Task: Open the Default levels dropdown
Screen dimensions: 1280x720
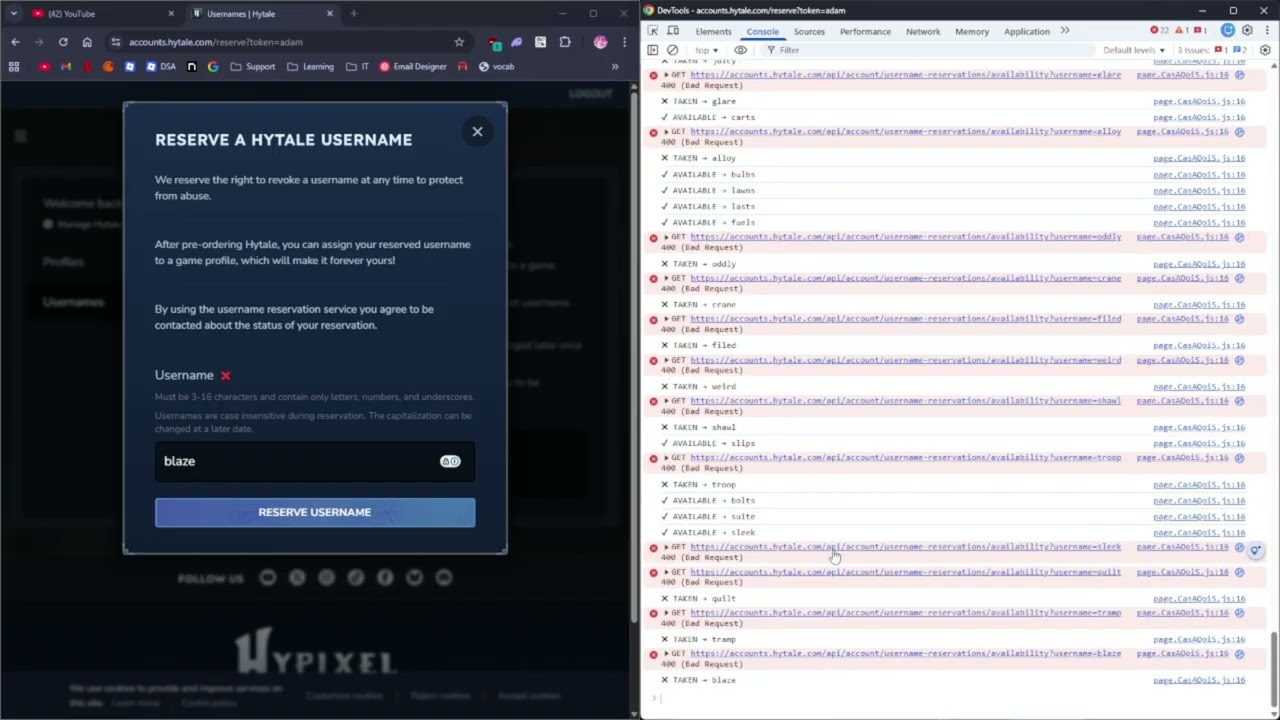Action: tap(1134, 50)
